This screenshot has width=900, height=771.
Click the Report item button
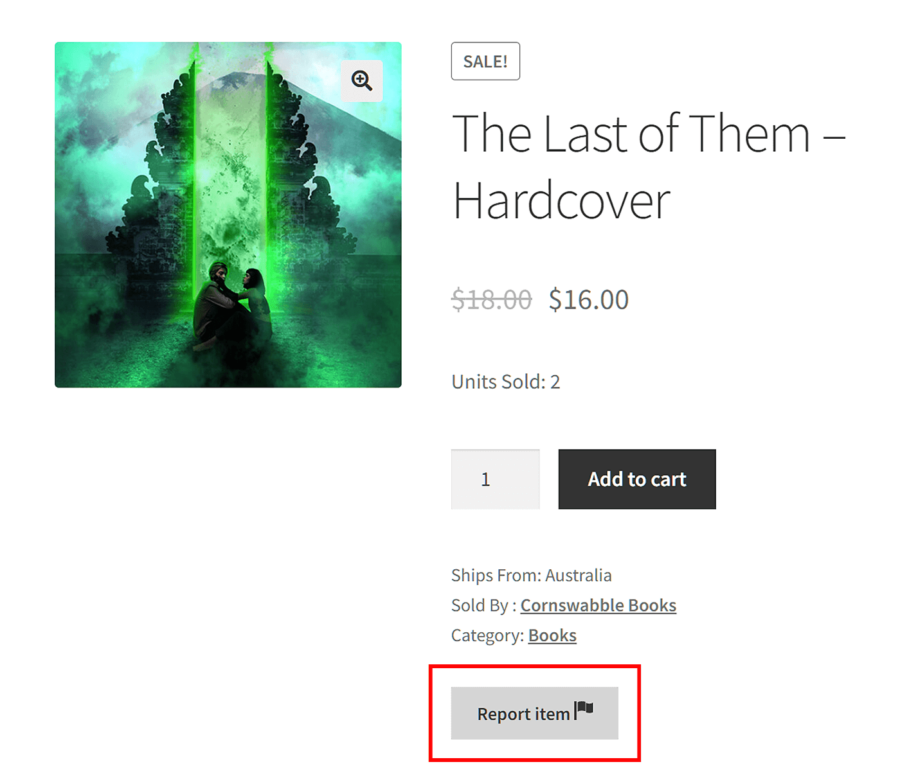pos(534,713)
